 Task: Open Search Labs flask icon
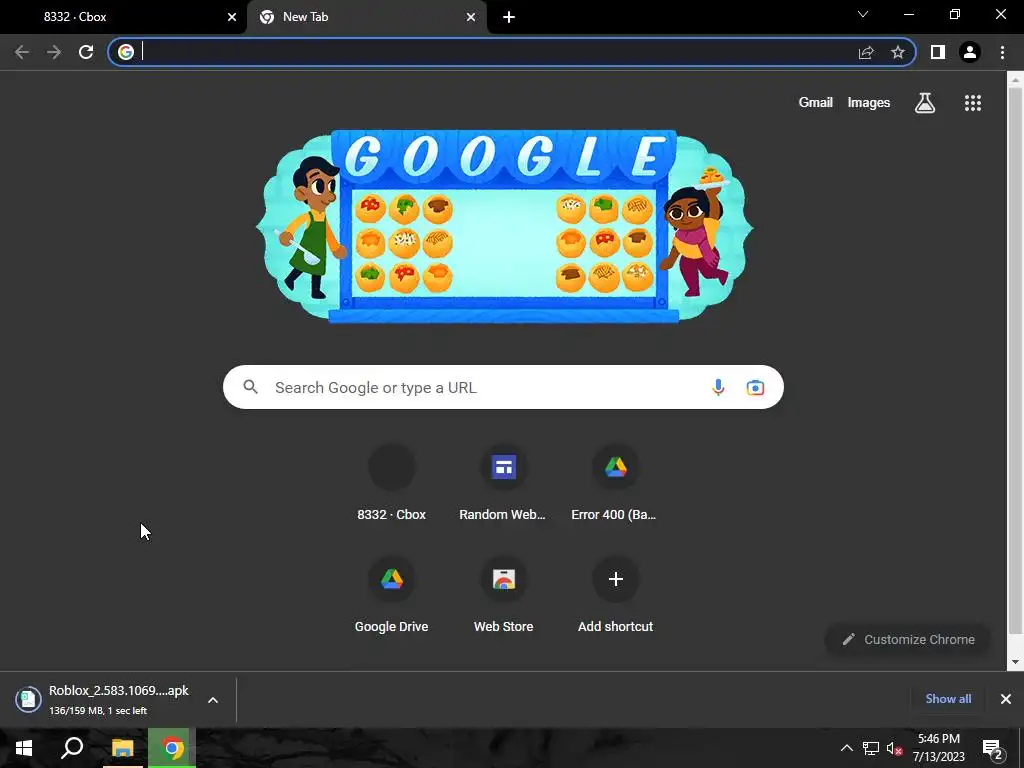925,103
